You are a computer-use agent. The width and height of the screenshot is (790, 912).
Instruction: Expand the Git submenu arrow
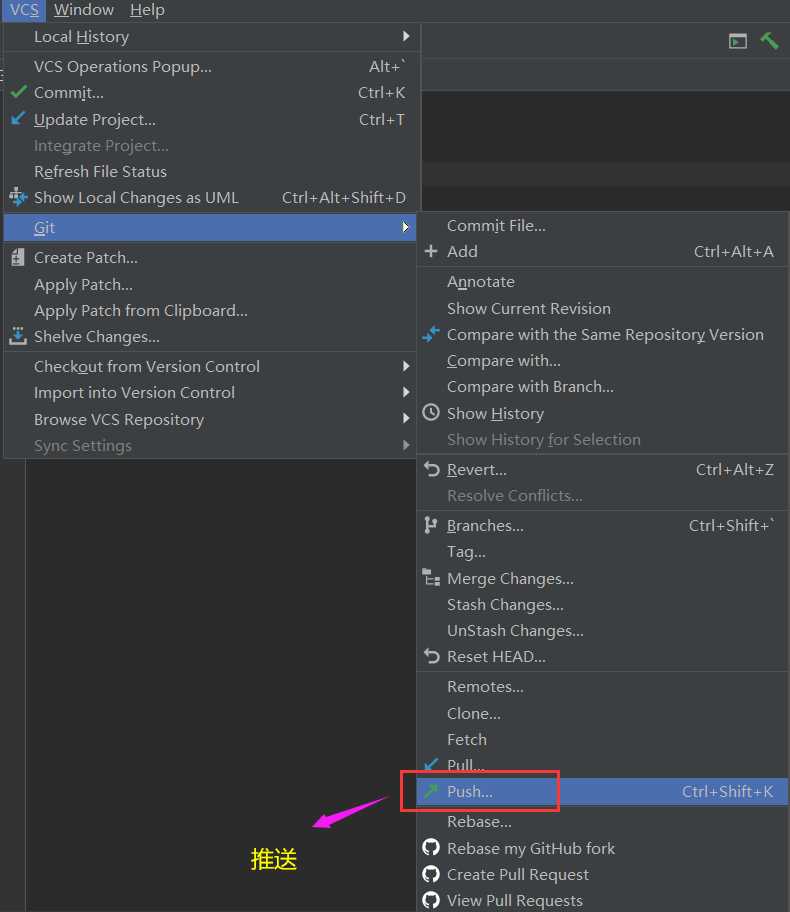coord(406,227)
